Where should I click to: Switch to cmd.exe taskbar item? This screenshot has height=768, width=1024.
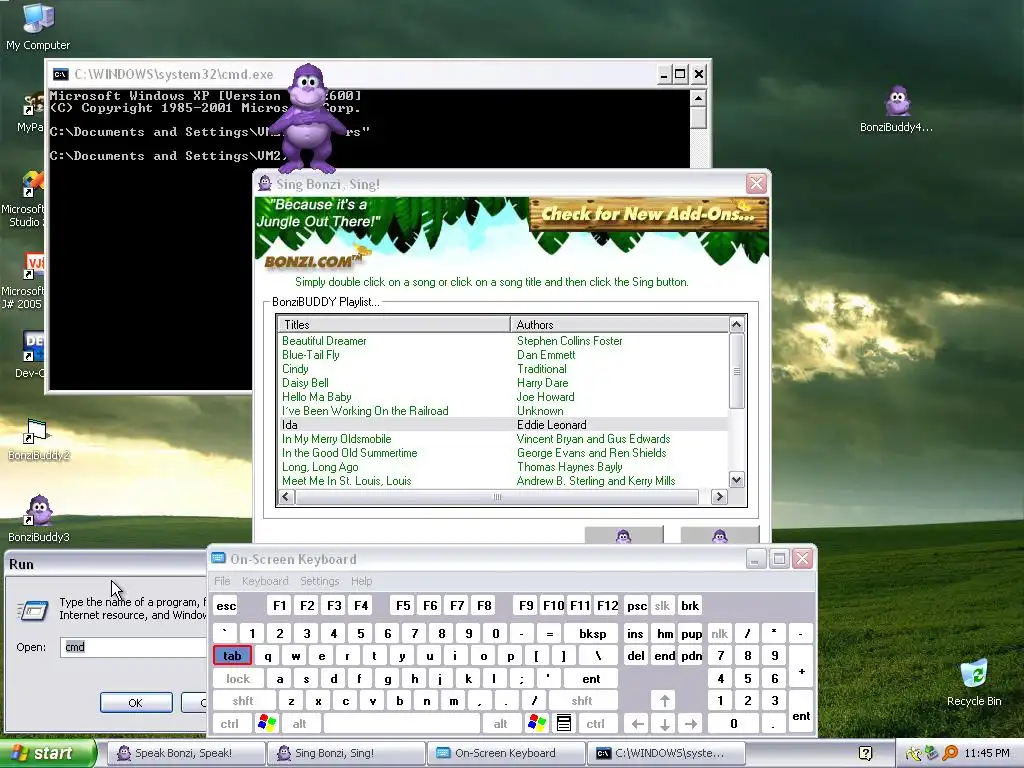(x=665, y=753)
